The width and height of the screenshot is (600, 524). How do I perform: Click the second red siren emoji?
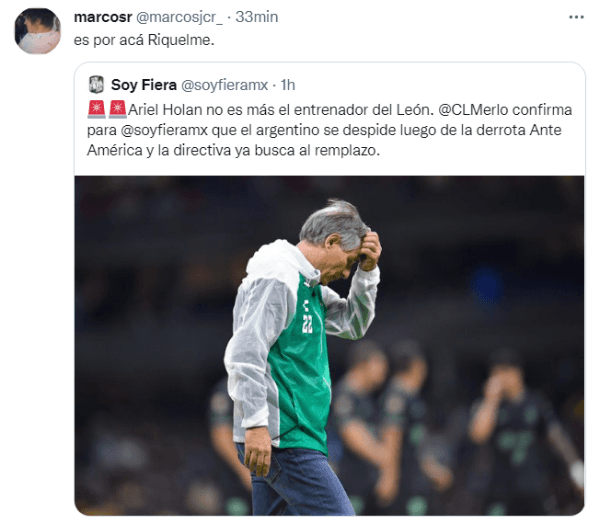point(117,108)
